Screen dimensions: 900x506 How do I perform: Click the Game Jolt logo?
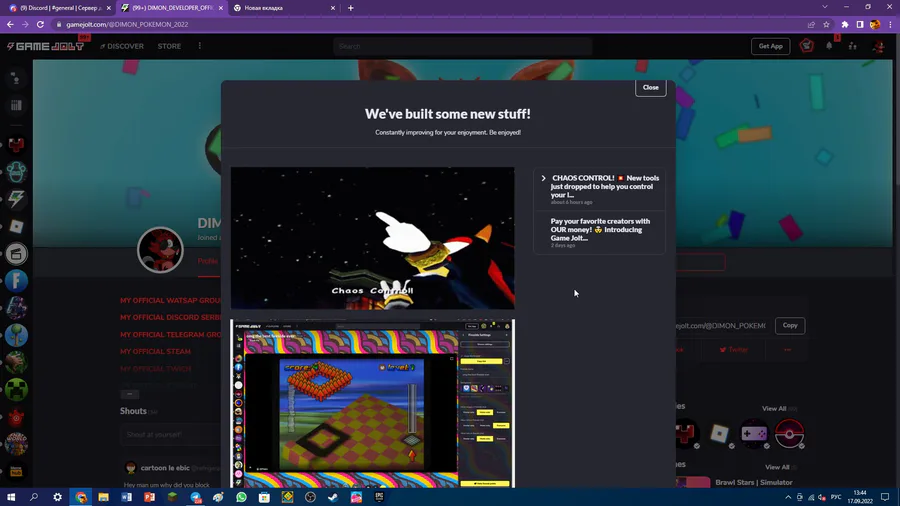[45, 46]
